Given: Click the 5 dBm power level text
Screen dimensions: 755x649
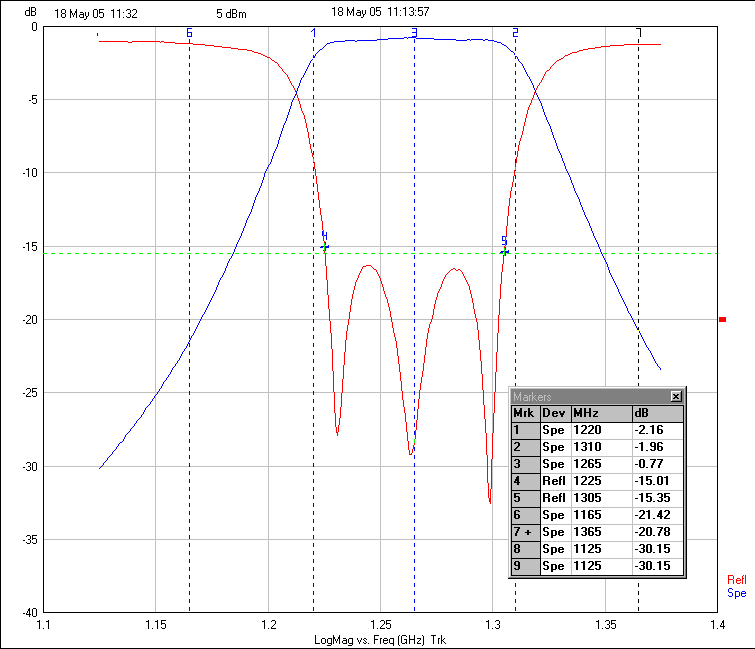Looking at the screenshot, I should [231, 14].
